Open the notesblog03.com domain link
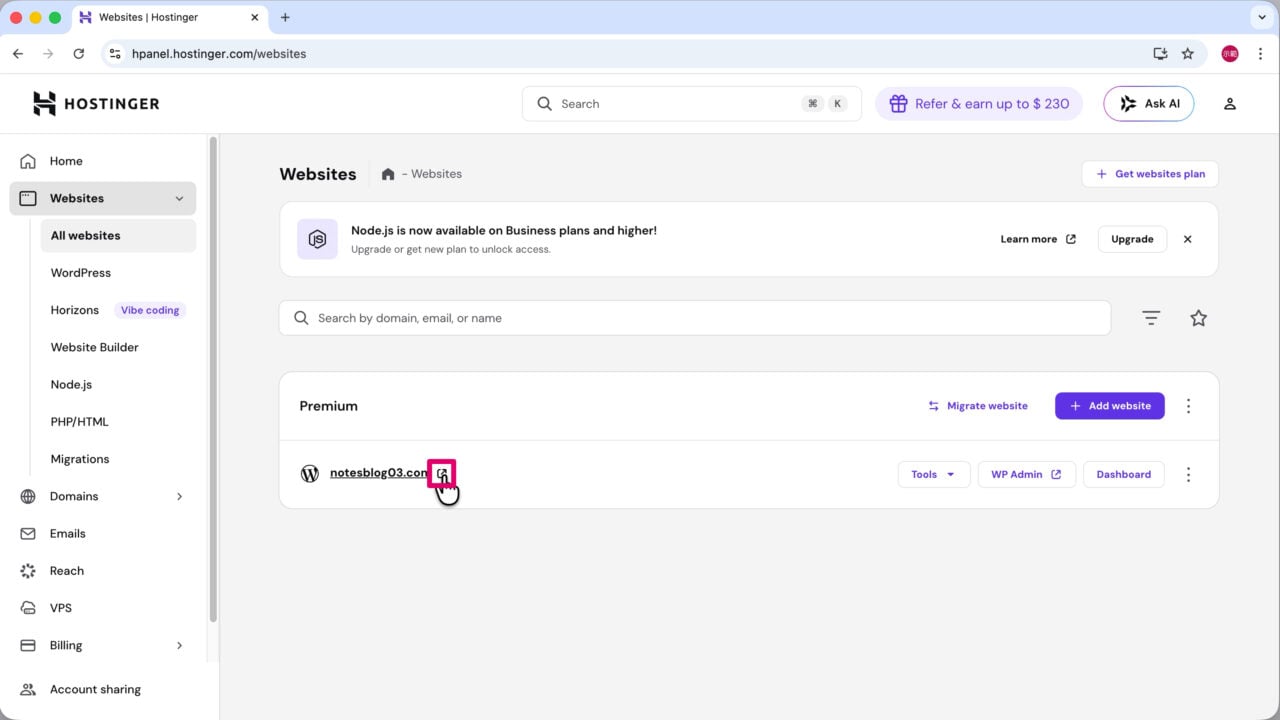Viewport: 1280px width, 720px height. coord(379,473)
